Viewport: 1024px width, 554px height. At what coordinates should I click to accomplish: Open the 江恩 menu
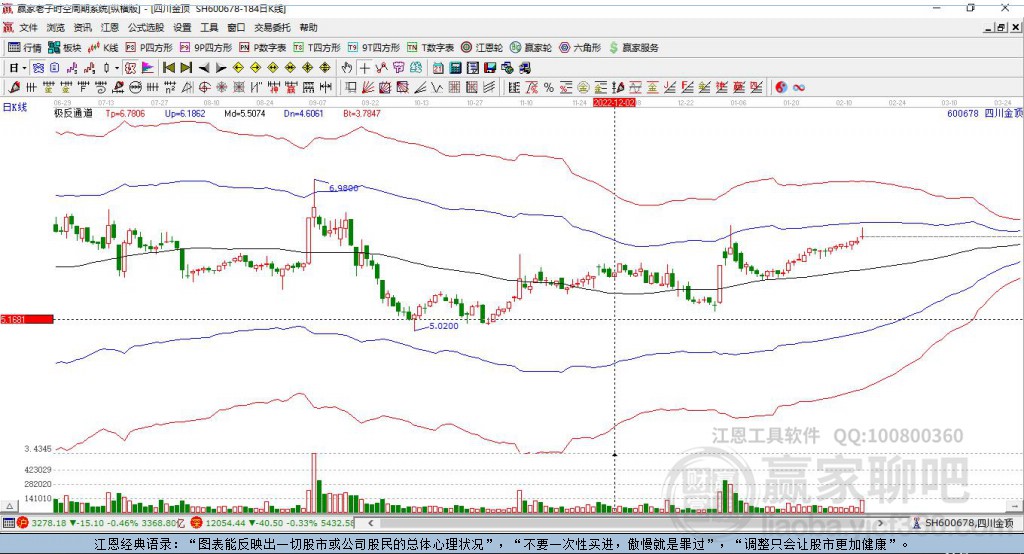[x=110, y=27]
